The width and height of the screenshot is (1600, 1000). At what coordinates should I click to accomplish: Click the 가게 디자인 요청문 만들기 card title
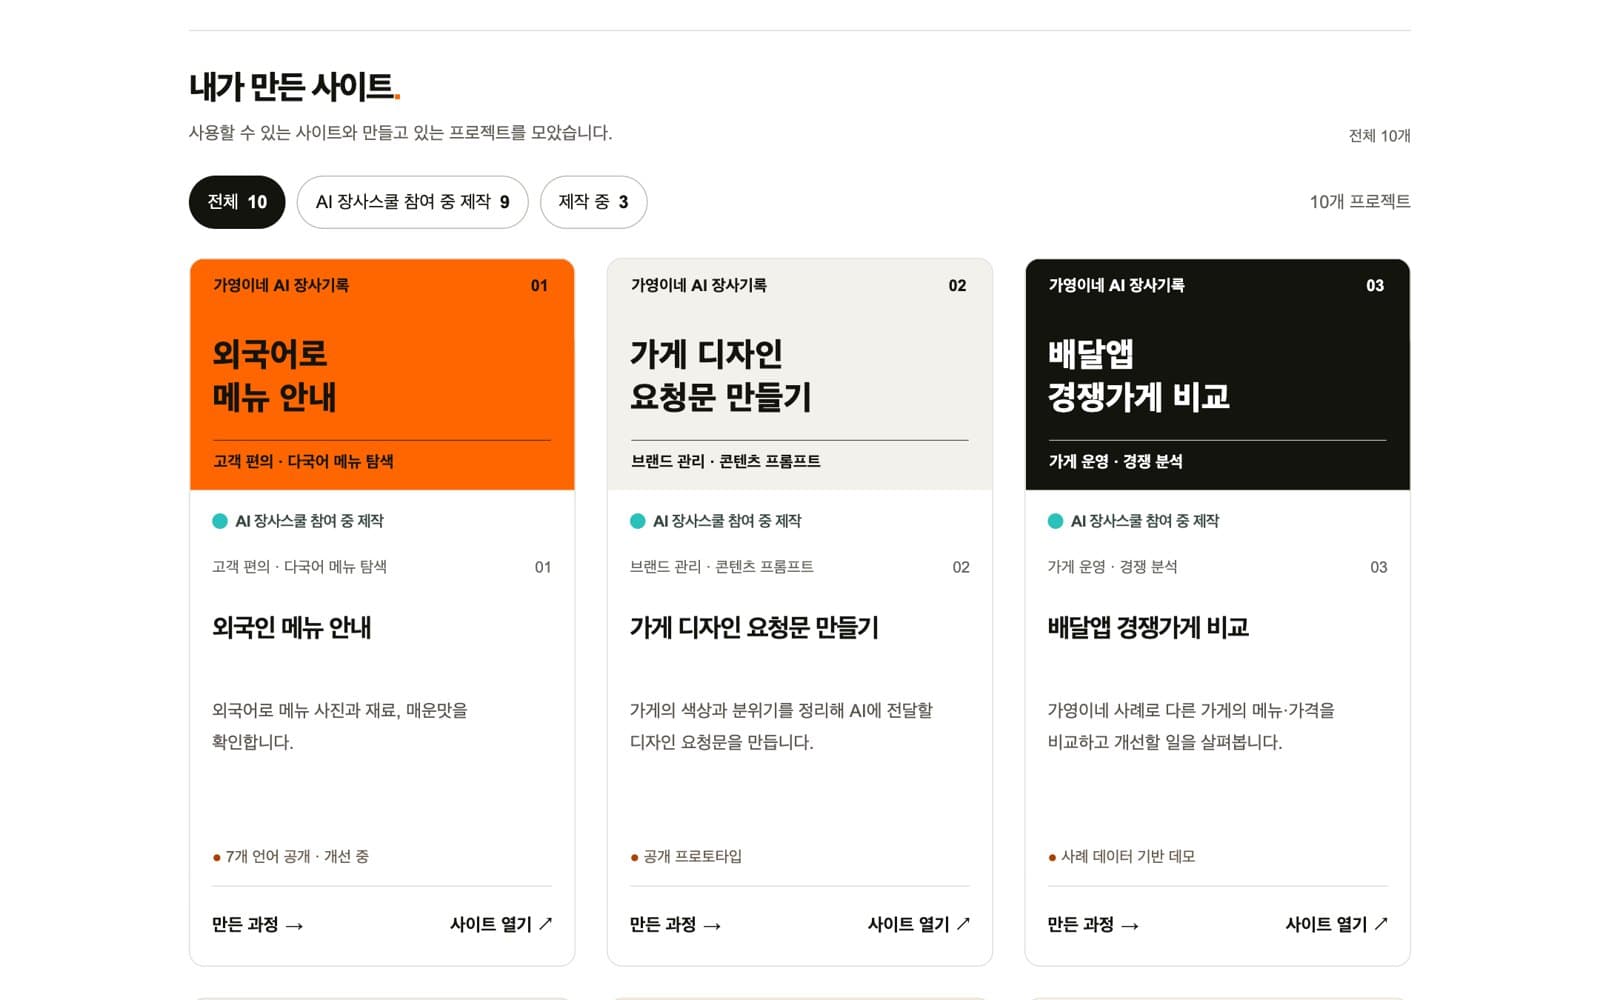click(754, 628)
